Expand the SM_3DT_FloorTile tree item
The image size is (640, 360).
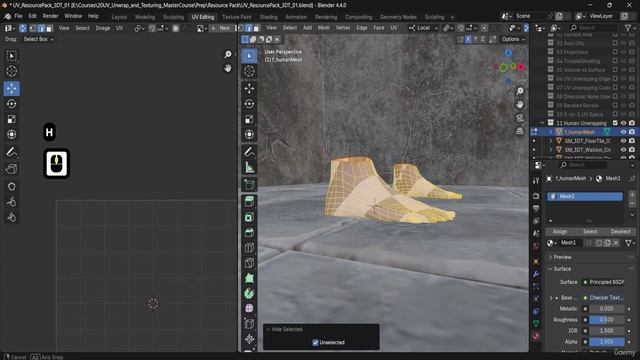pyautogui.click(x=551, y=141)
